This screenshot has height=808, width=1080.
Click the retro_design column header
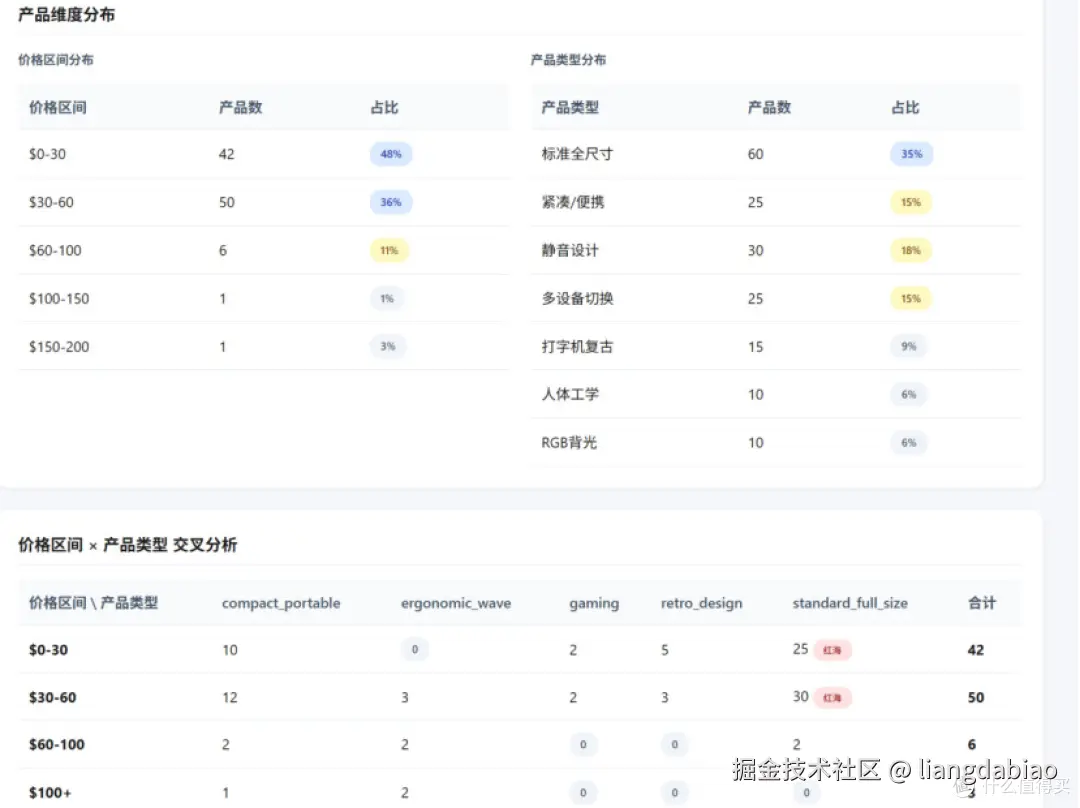[x=701, y=603]
